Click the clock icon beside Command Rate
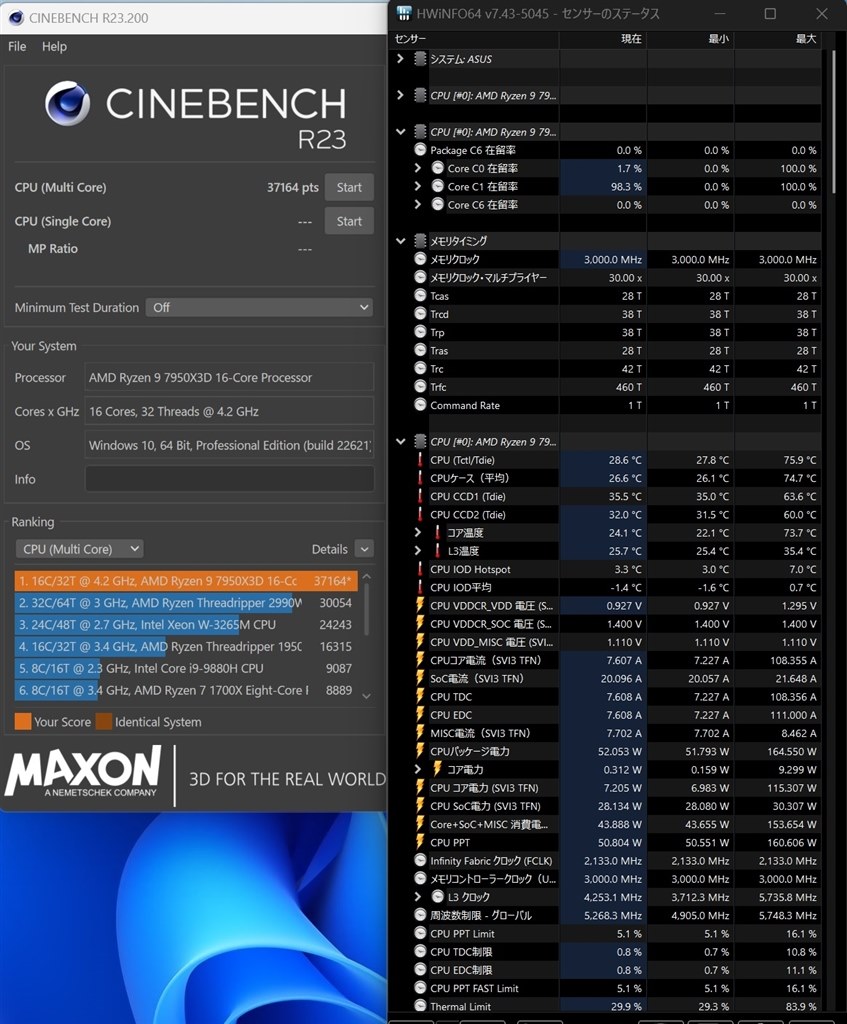 (x=421, y=405)
